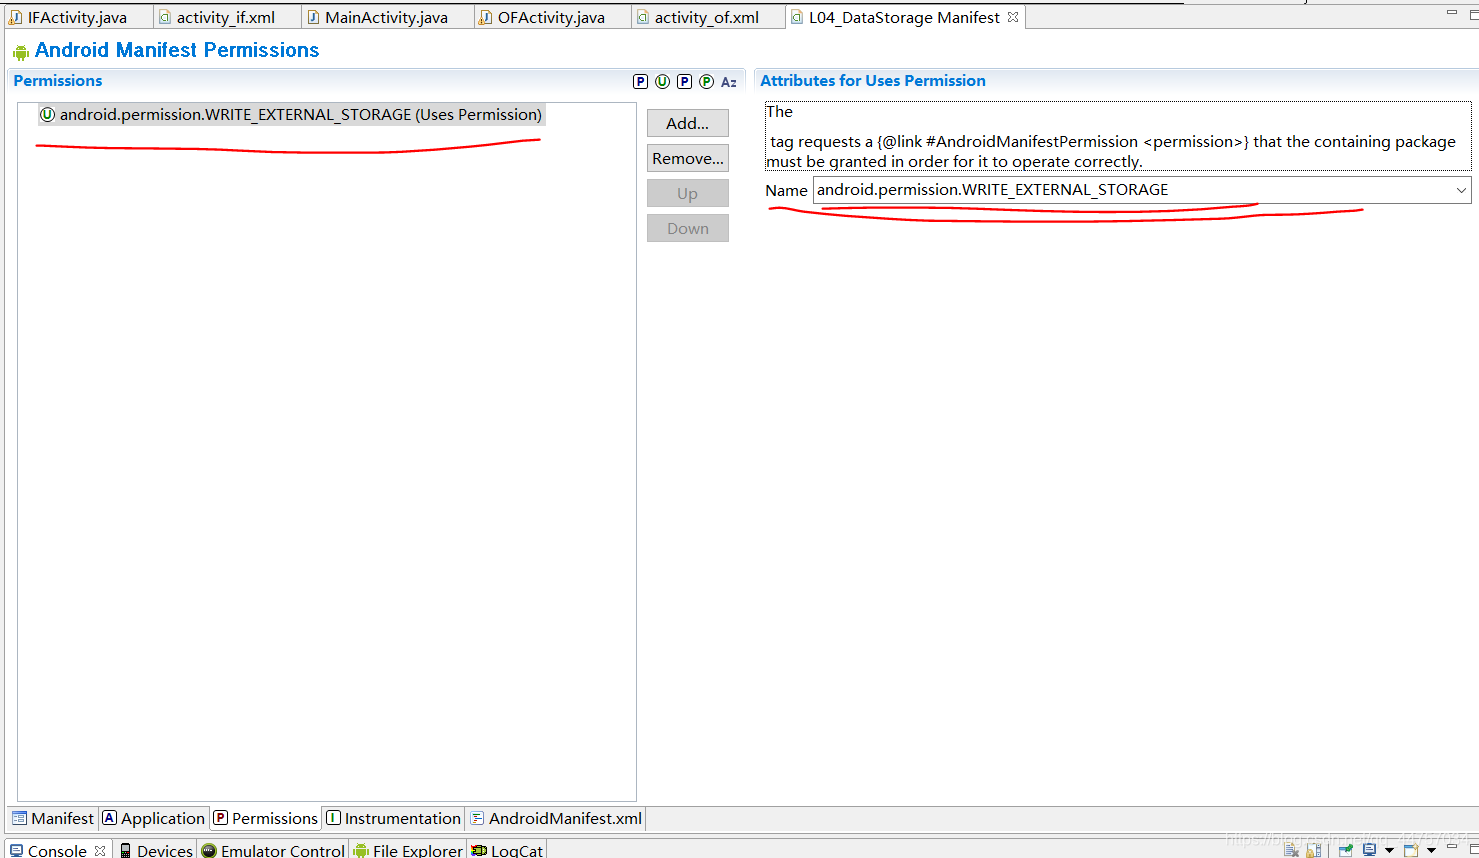This screenshot has width=1479, height=858.
Task: Minimize the editor area pane
Action: click(x=1452, y=12)
